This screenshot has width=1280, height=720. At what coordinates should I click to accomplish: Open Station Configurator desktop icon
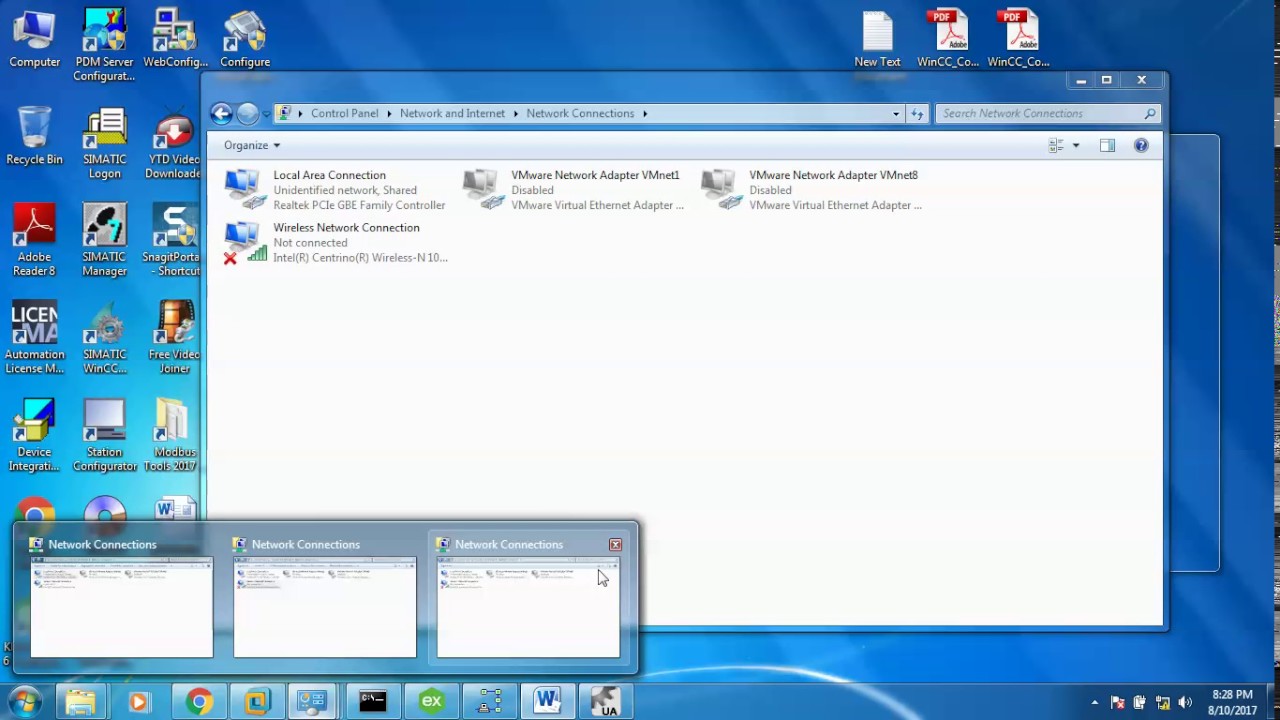click(104, 436)
